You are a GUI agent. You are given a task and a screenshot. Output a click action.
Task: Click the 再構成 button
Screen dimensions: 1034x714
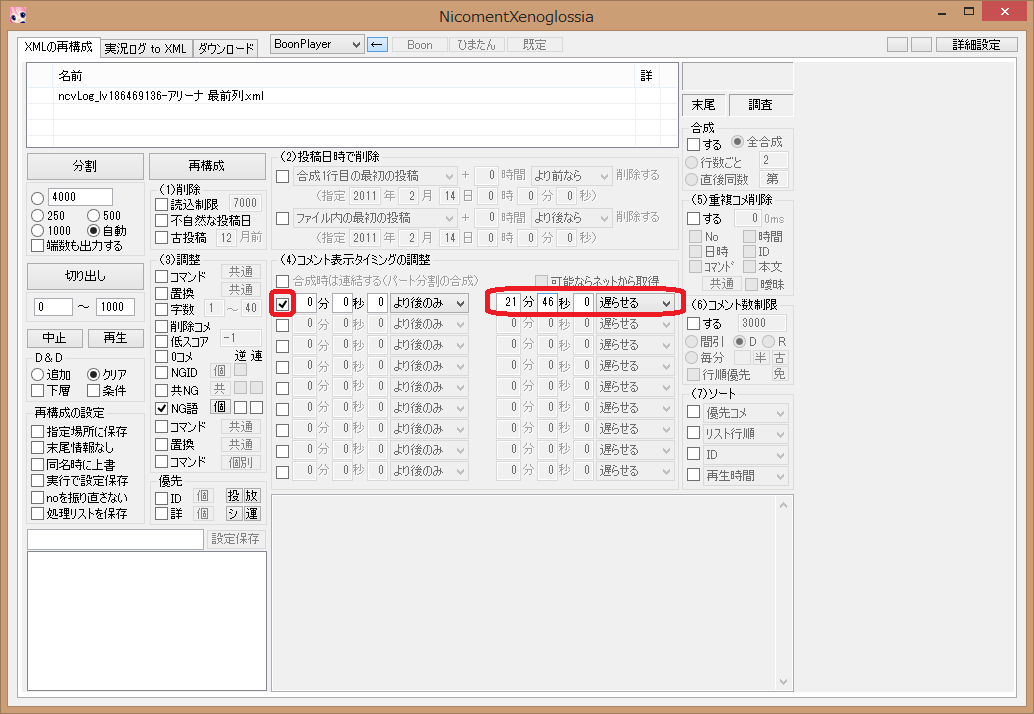pyautogui.click(x=206, y=166)
